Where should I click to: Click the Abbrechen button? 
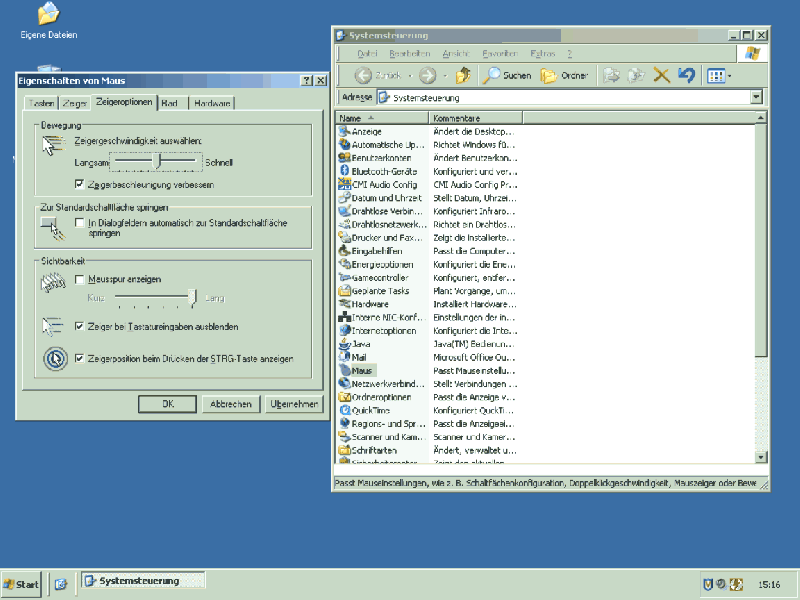coord(231,404)
